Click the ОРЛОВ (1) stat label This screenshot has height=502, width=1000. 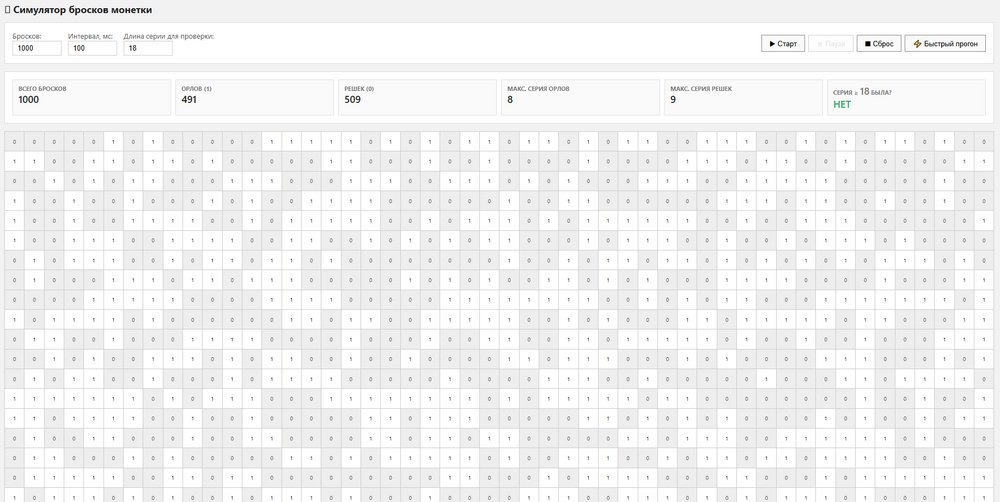click(196, 89)
